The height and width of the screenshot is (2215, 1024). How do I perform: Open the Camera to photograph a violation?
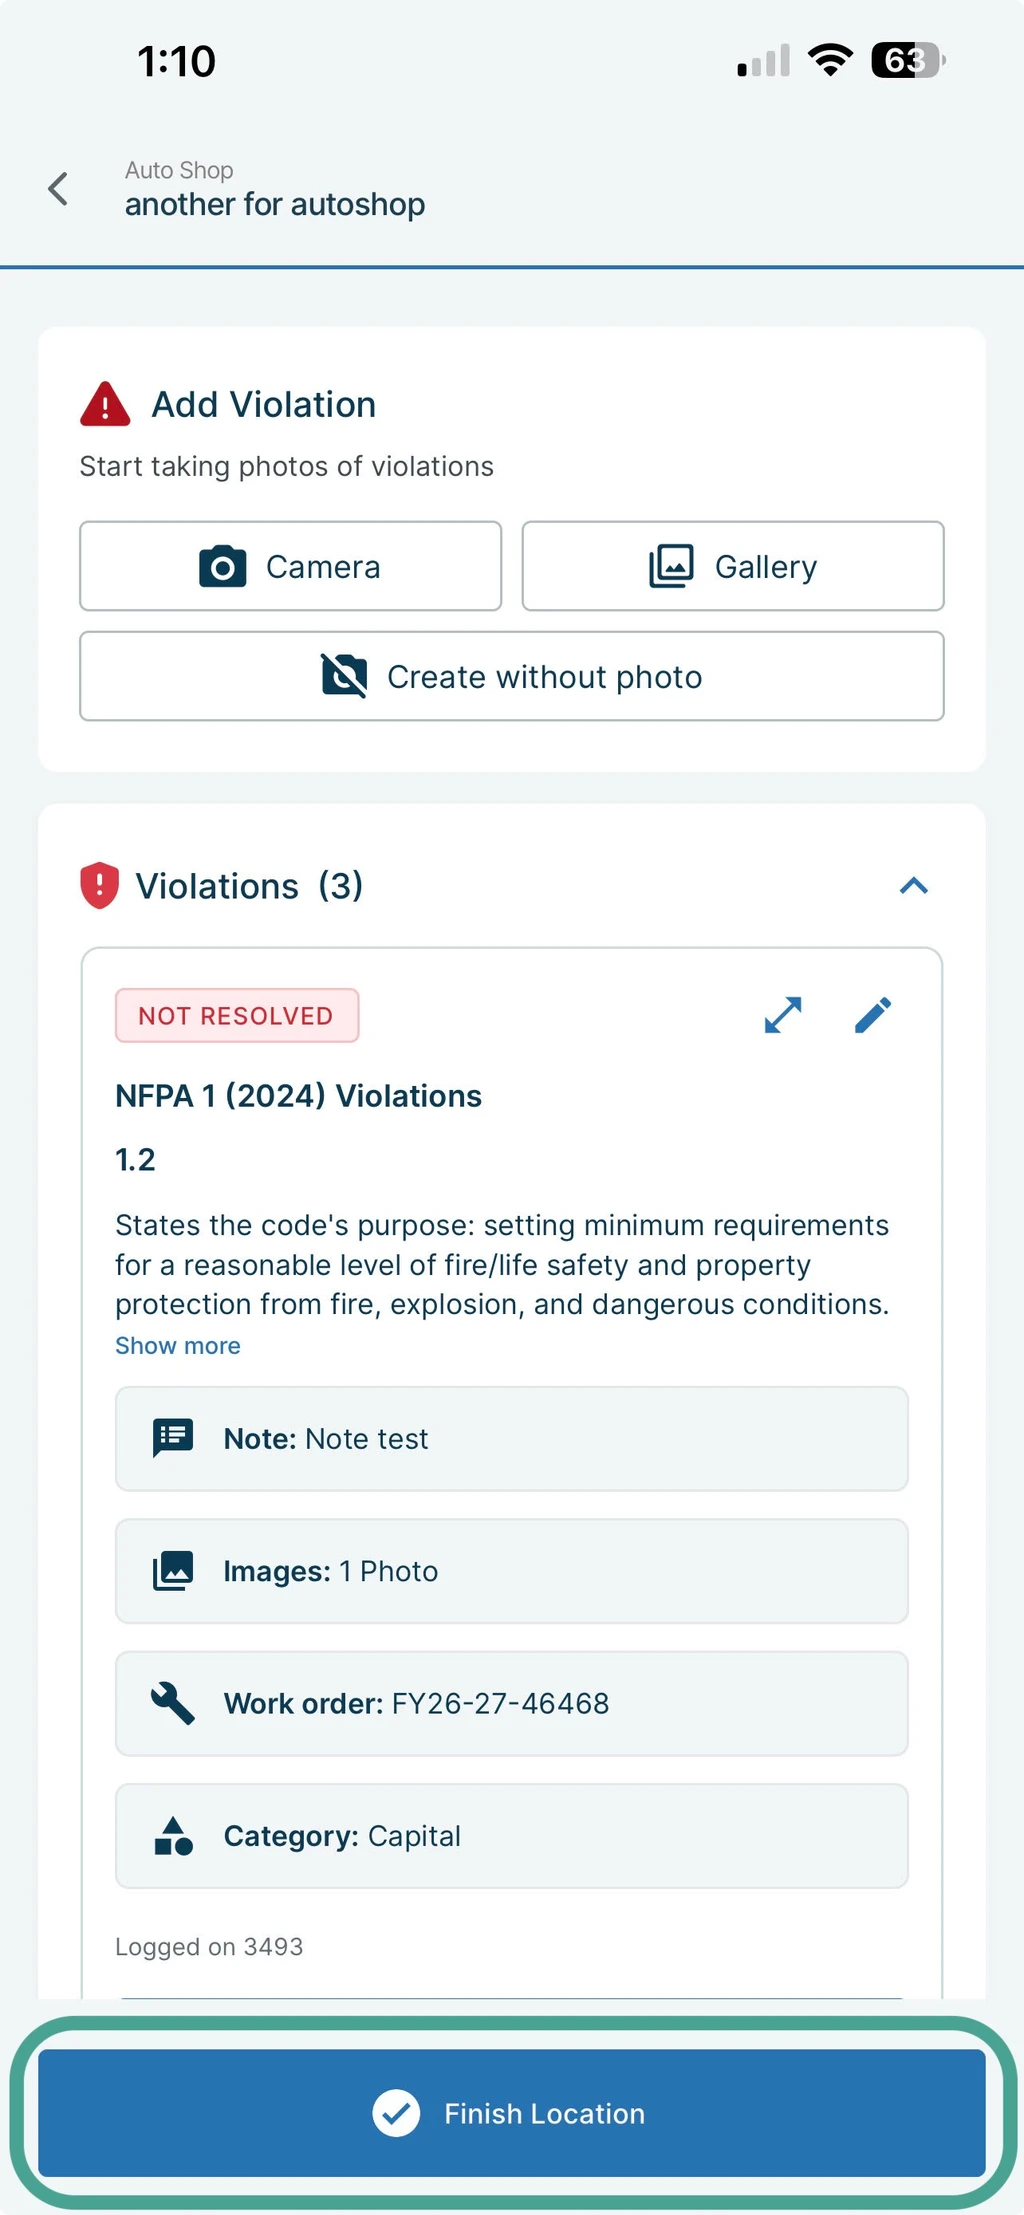(290, 566)
